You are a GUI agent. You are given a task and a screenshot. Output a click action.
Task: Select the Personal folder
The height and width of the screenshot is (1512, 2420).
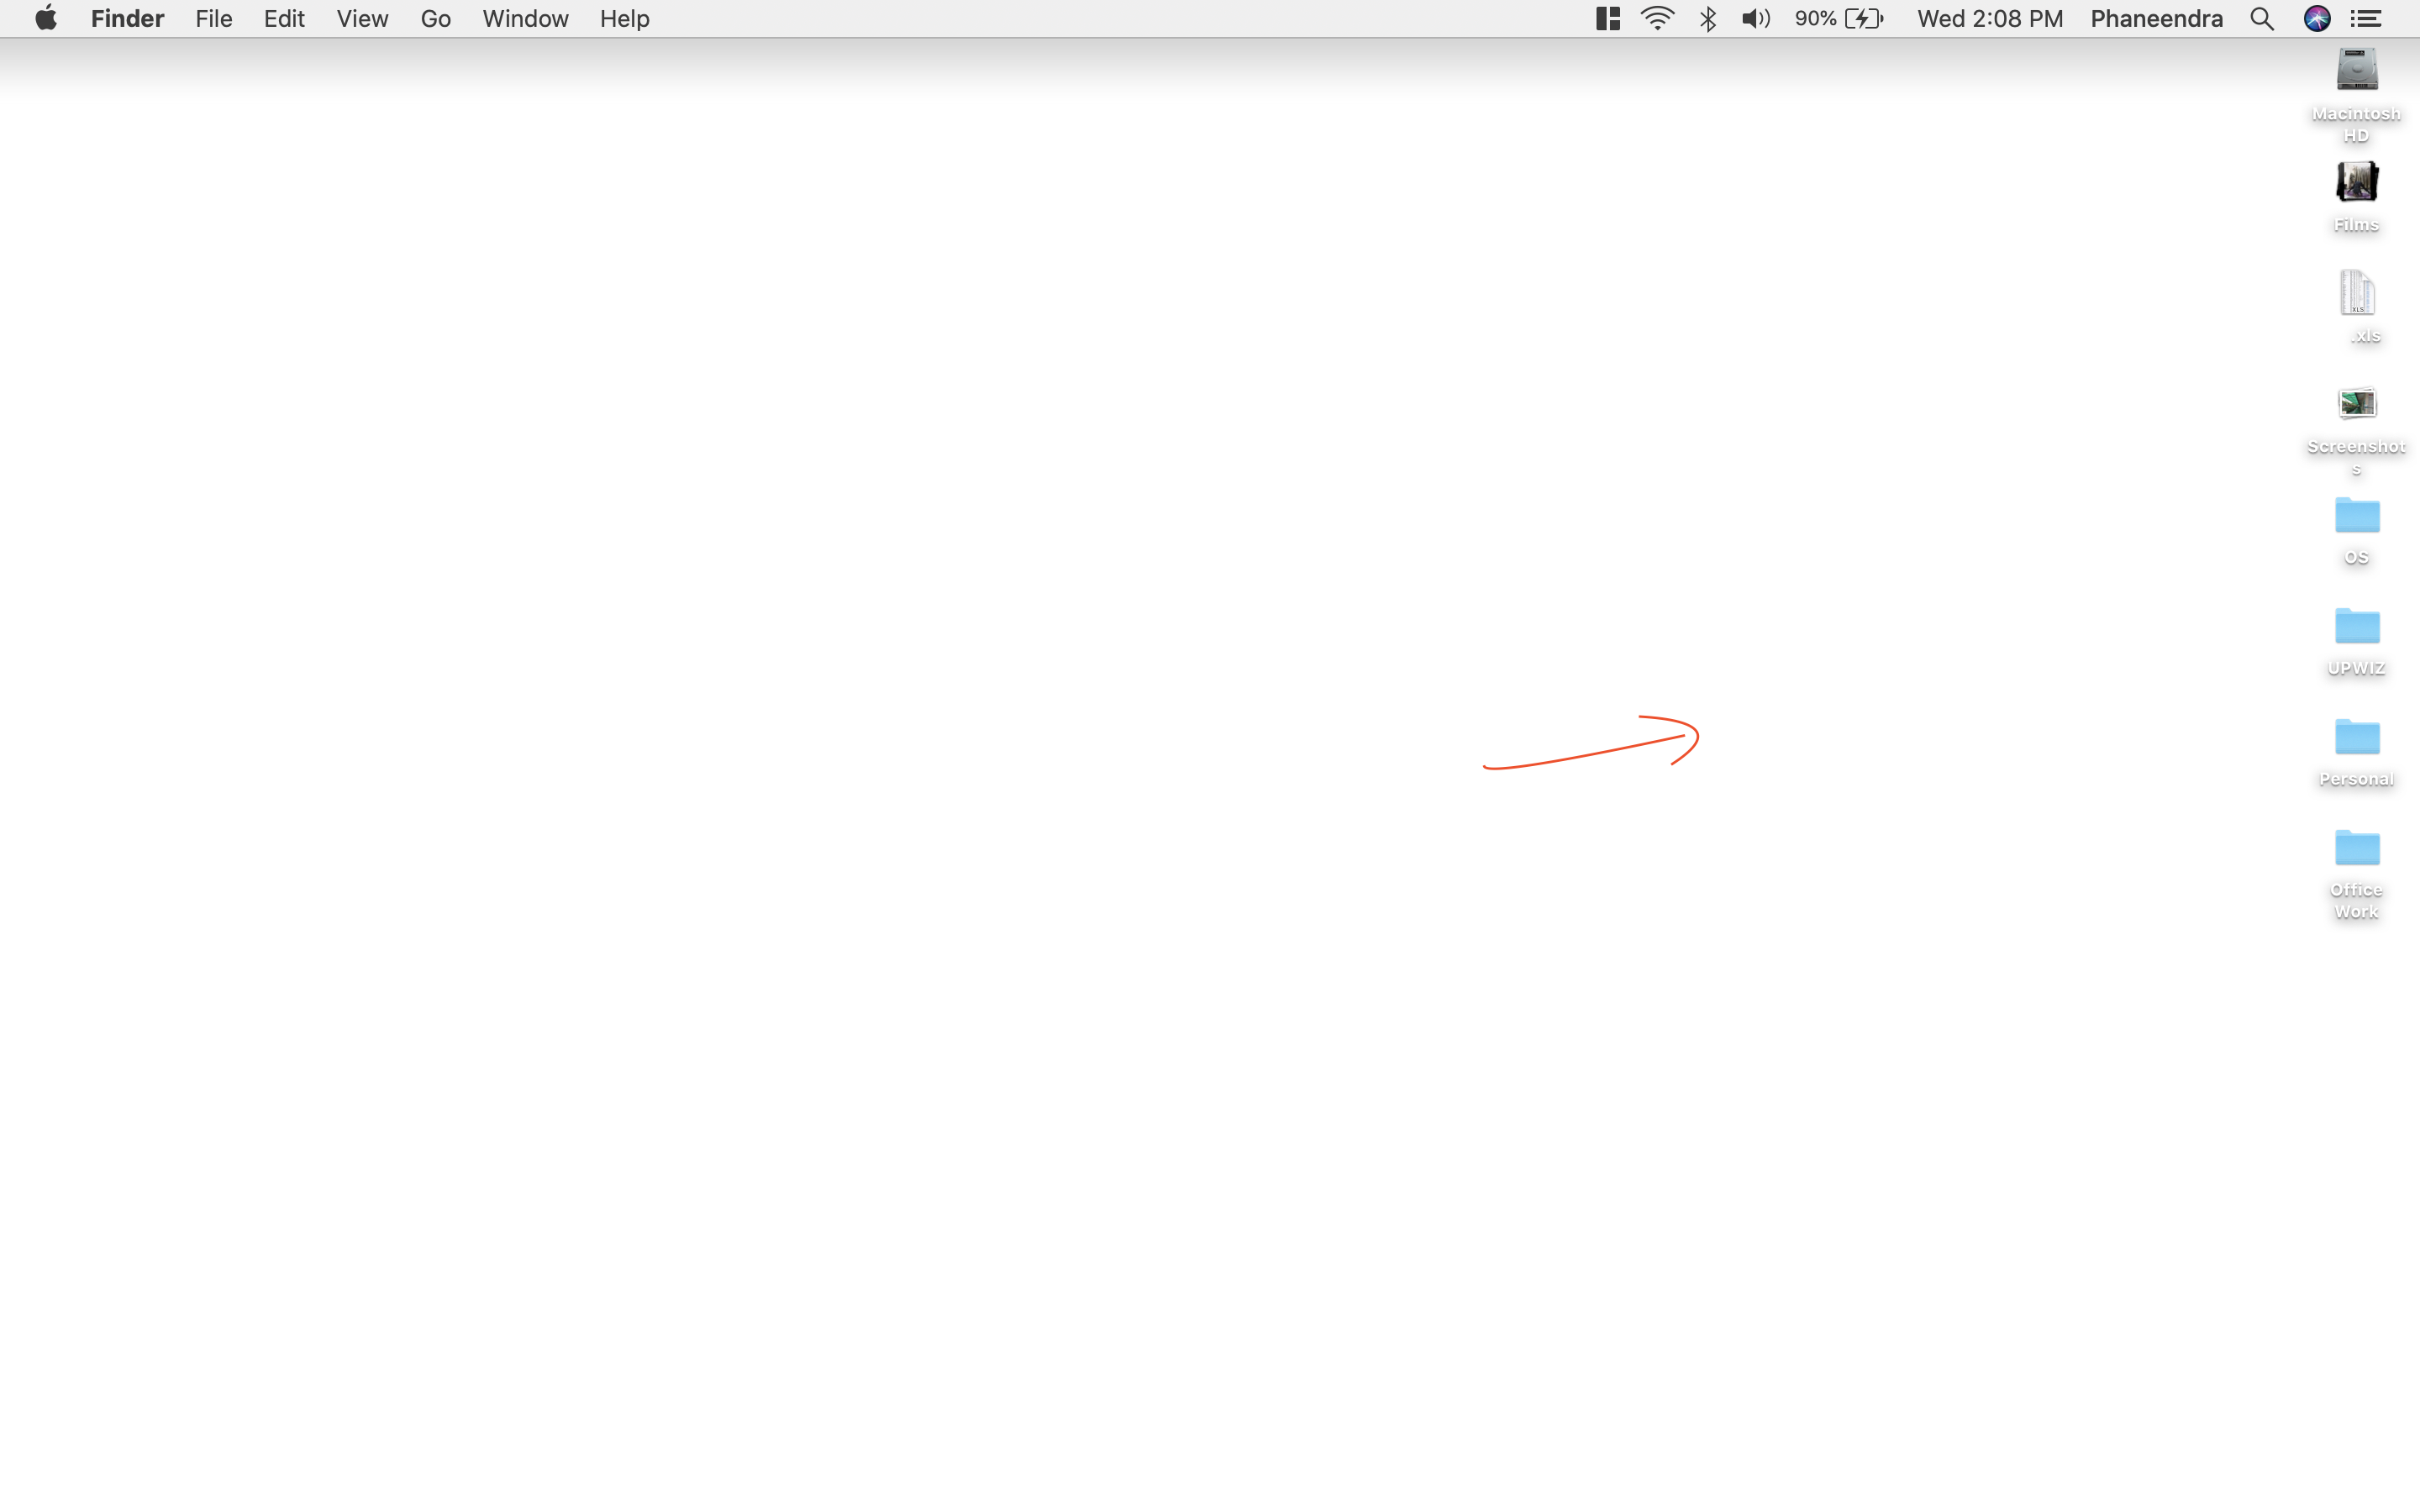2356,738
